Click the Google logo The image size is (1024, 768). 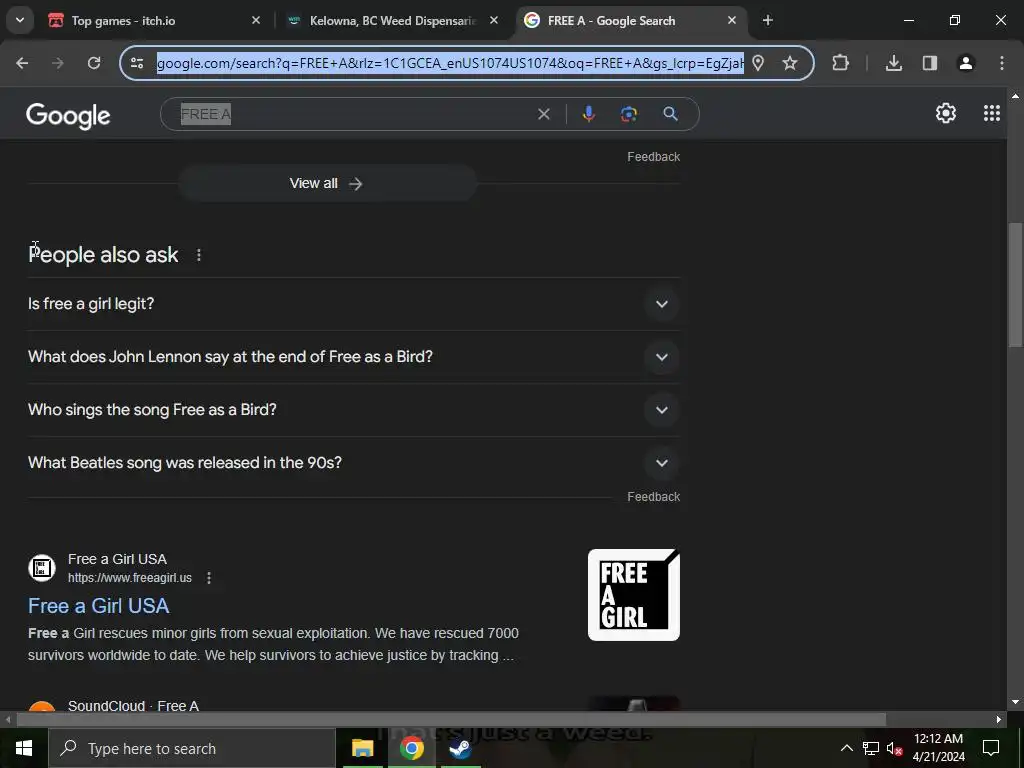pos(69,116)
